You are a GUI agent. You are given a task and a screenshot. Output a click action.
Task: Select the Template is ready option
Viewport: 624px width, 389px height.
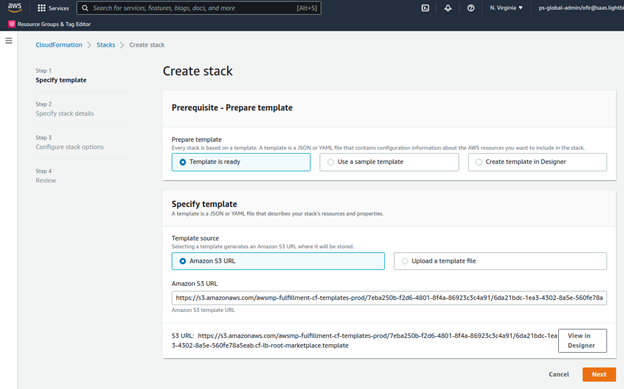[x=241, y=162]
